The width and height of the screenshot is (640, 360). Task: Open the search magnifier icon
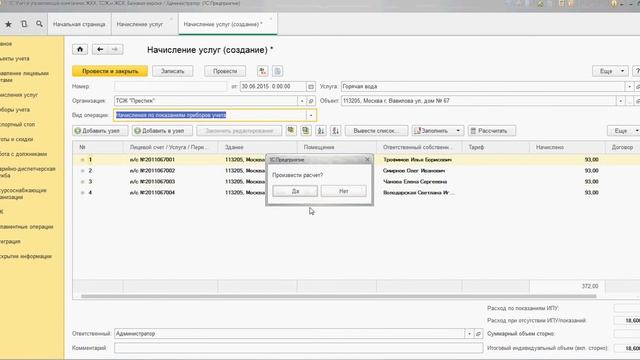[x=39, y=24]
